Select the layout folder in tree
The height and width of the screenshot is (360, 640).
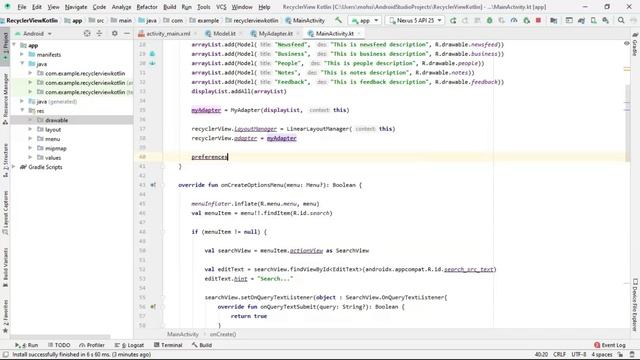[53, 129]
